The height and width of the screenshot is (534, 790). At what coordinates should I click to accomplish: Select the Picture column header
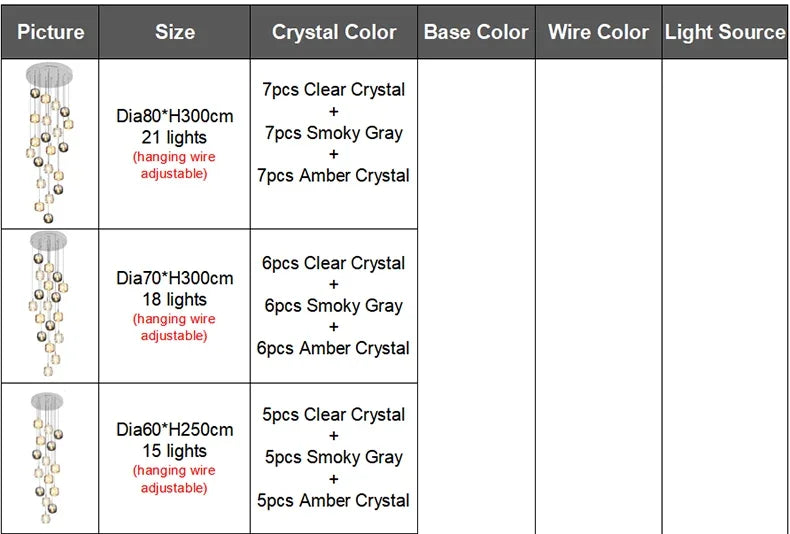coord(50,32)
